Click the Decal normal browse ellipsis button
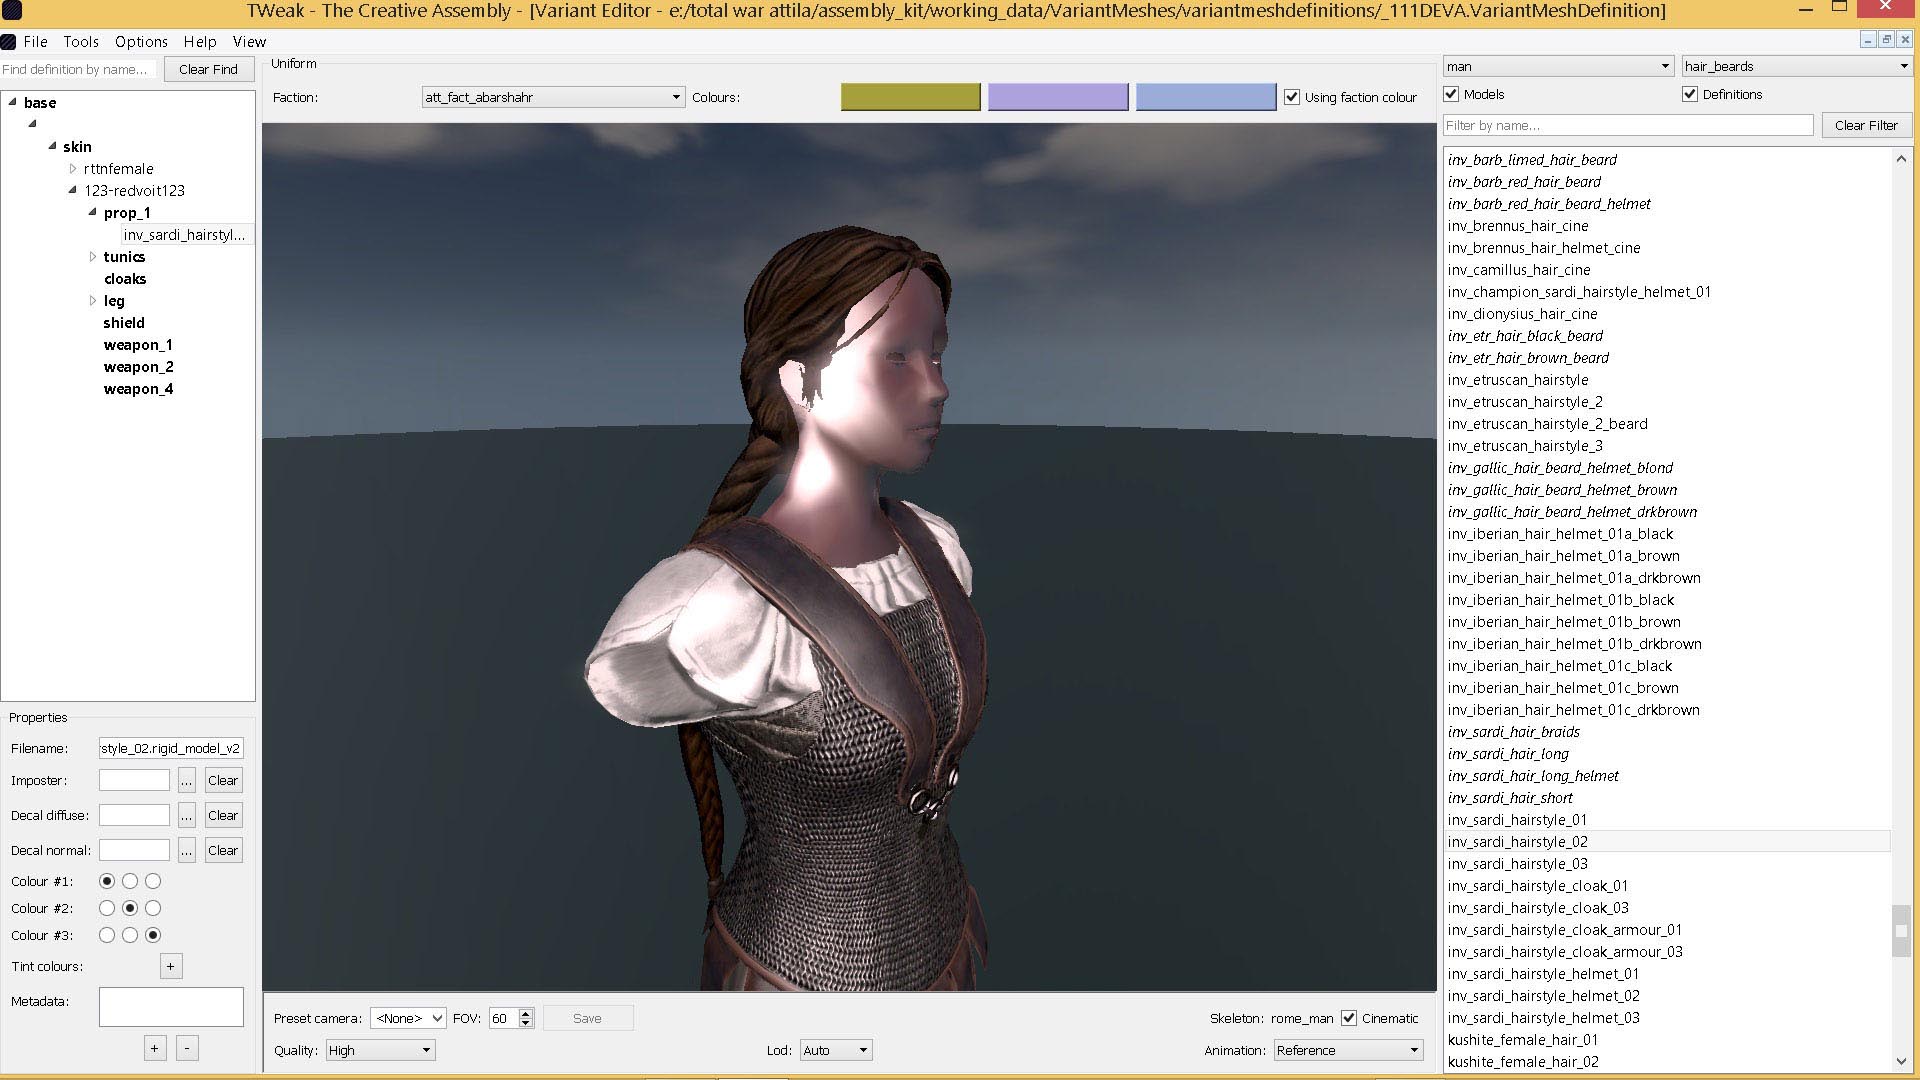The height and width of the screenshot is (1080, 1920). point(186,851)
